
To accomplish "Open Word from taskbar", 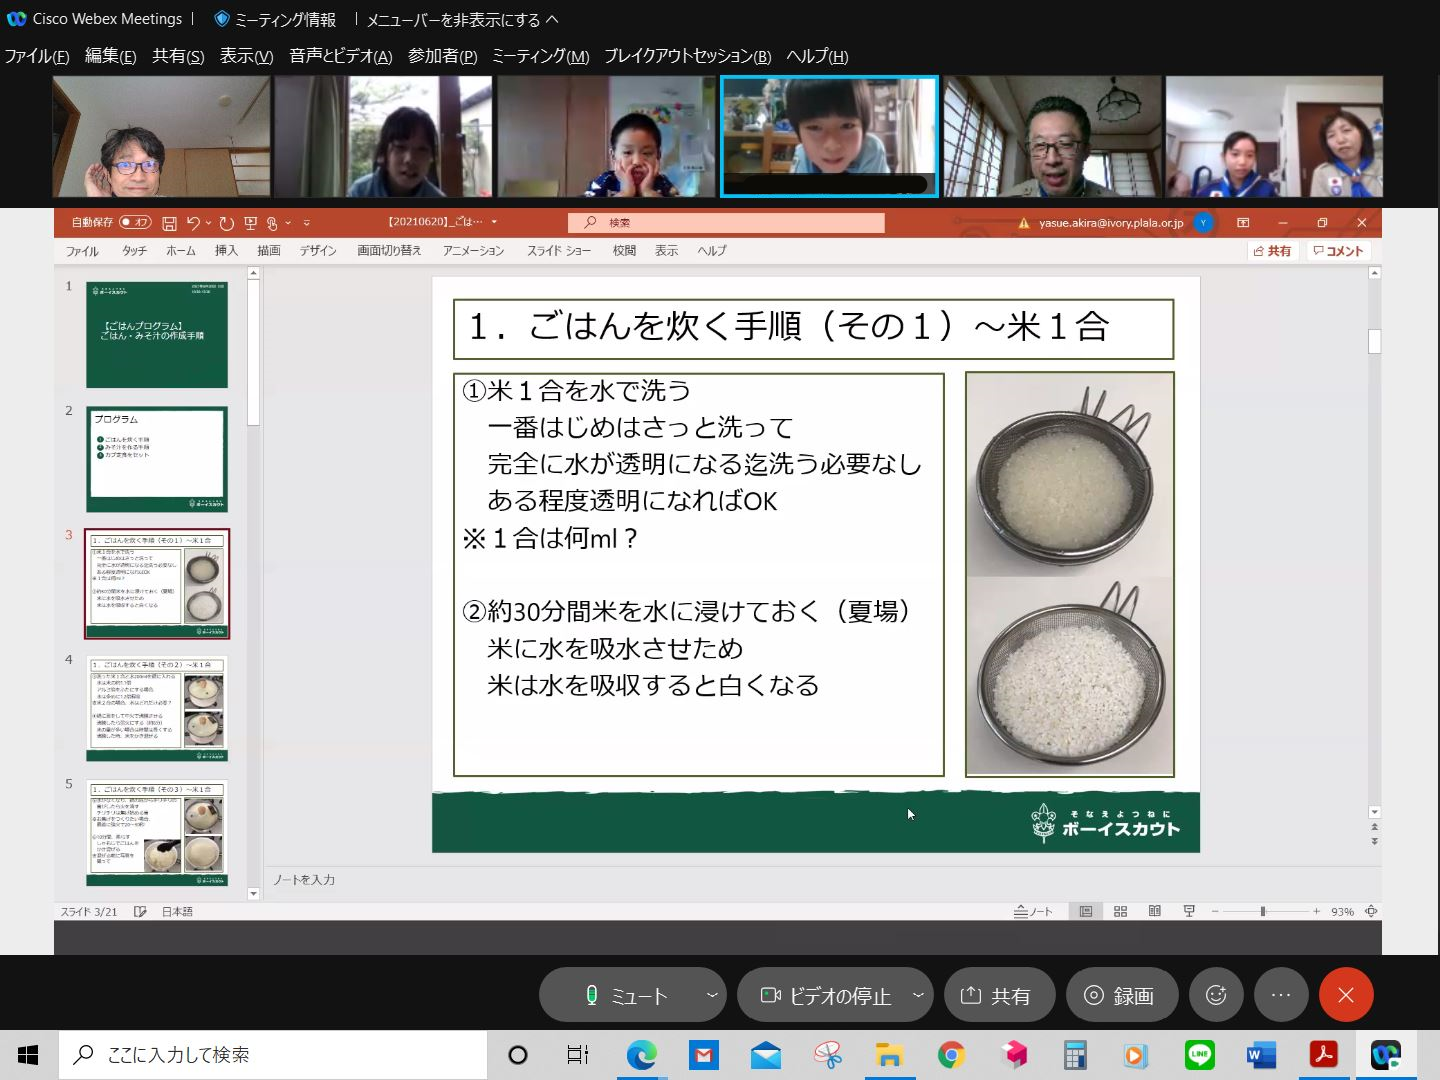I will [x=1261, y=1055].
